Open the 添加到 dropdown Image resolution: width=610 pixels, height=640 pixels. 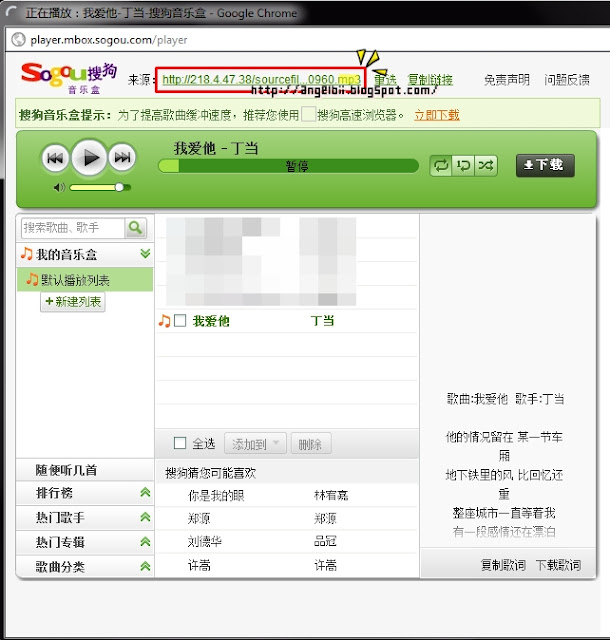point(255,443)
